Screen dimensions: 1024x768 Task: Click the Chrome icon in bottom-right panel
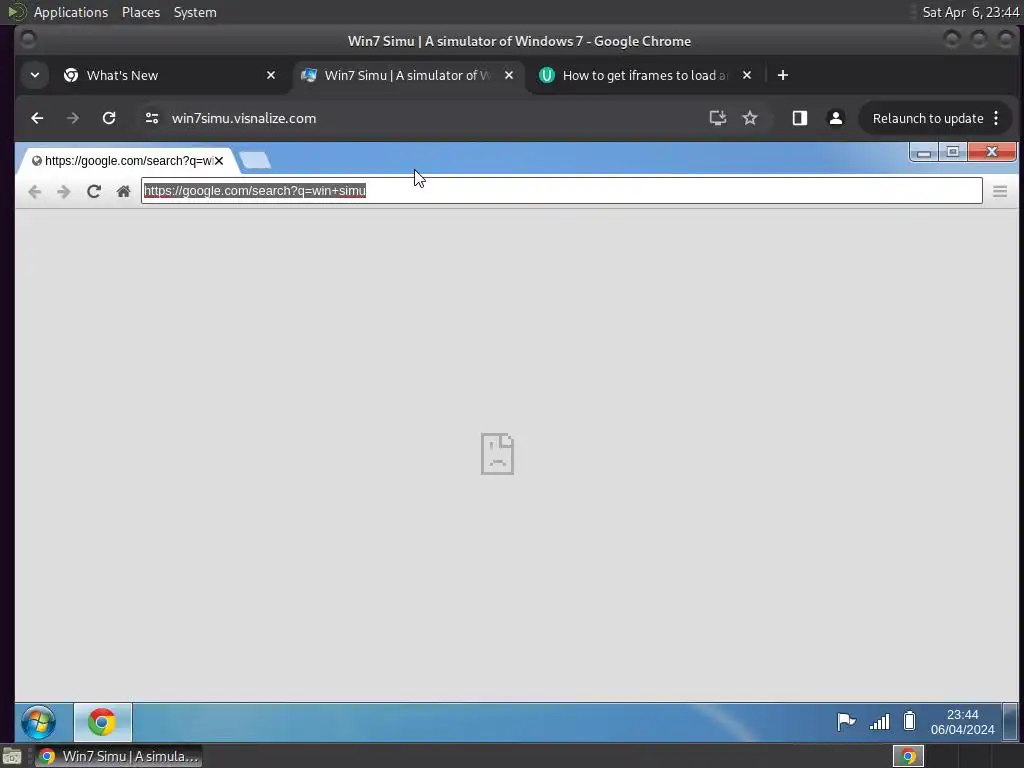(908, 757)
